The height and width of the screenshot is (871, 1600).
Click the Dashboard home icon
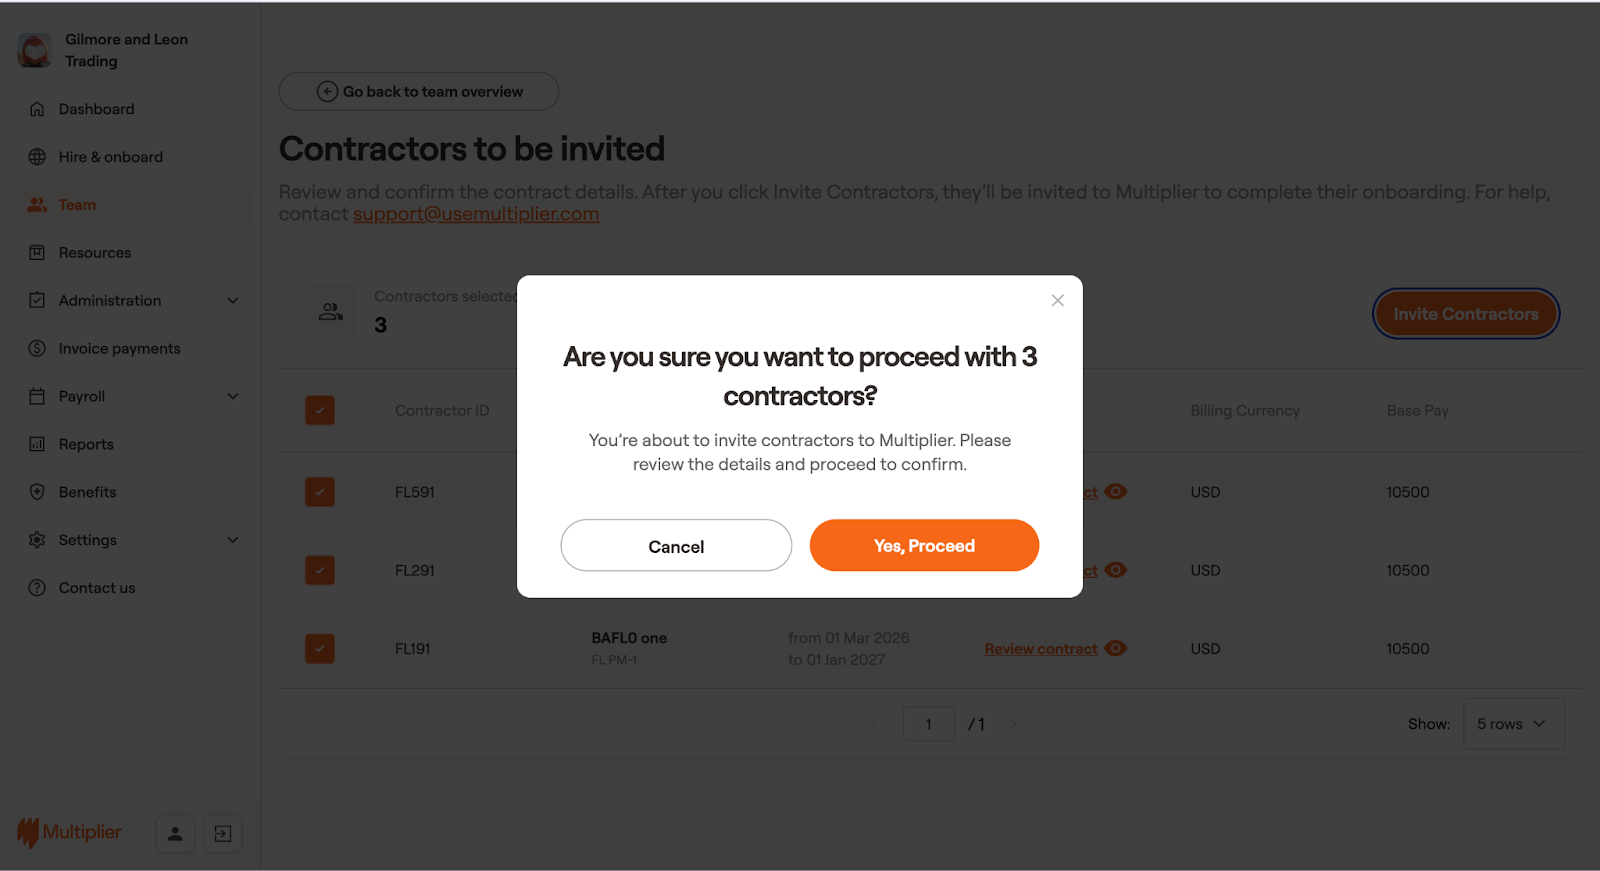click(x=37, y=109)
